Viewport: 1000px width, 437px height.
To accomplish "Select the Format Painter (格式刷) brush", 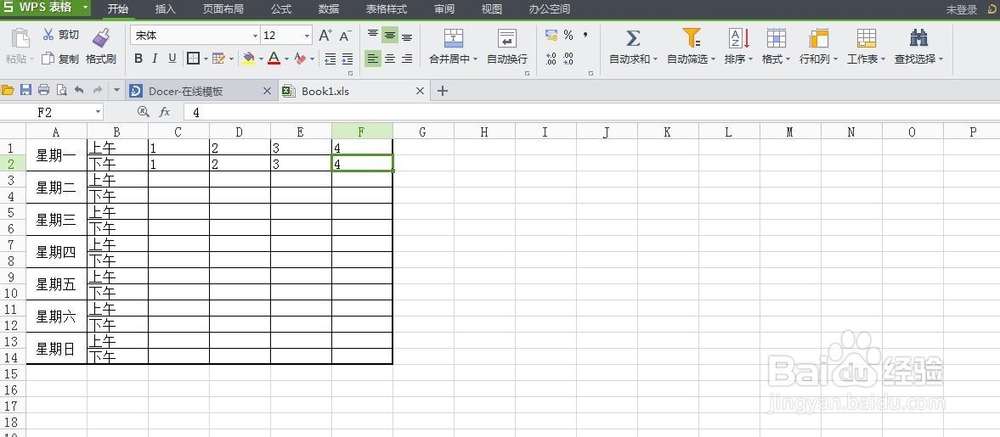I will click(100, 38).
